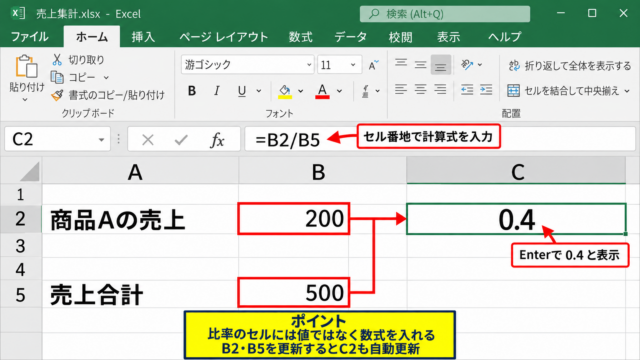
Task: Open merge and center dropdown arrow
Action: click(627, 91)
